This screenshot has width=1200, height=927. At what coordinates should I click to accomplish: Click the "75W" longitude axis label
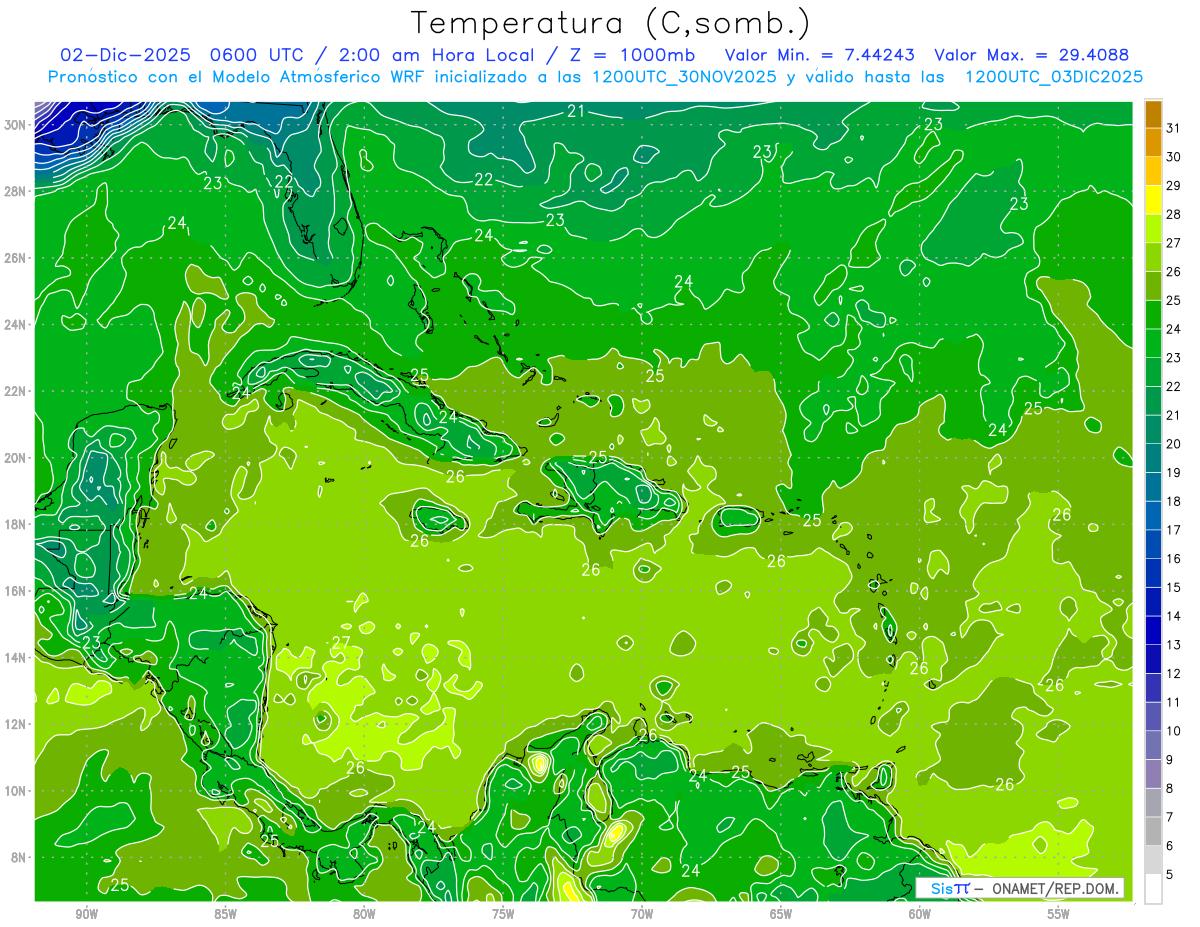[x=503, y=914]
